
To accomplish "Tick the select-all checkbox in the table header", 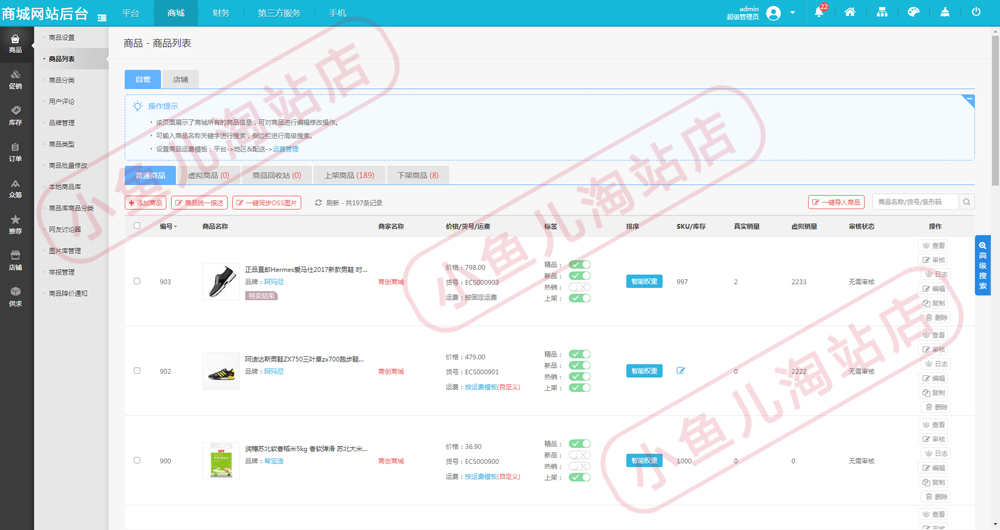I will coord(137,226).
